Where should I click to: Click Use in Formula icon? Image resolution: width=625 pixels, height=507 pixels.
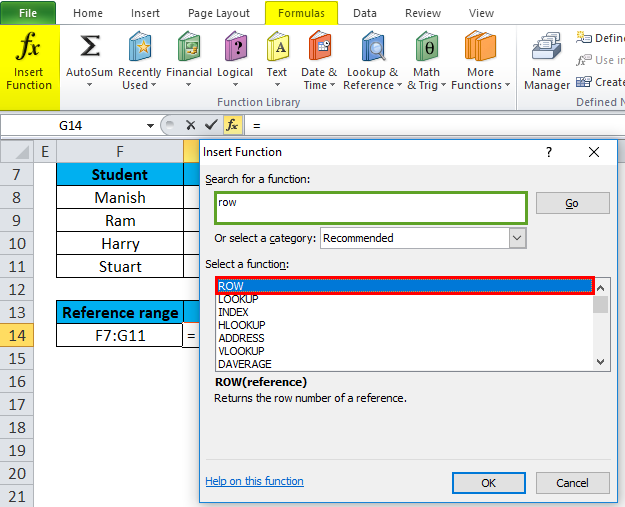click(x=584, y=60)
